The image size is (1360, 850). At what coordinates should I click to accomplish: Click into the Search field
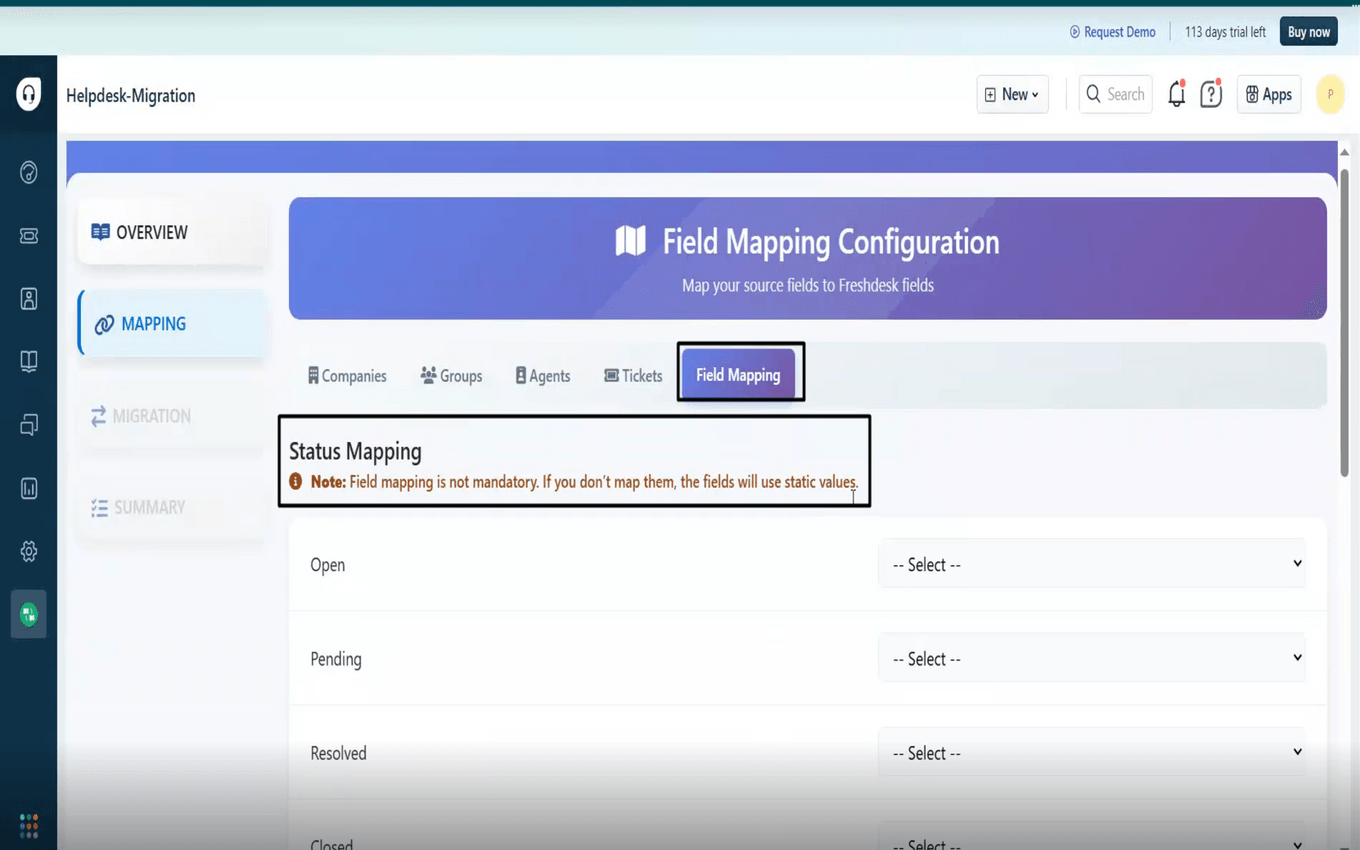[1115, 94]
